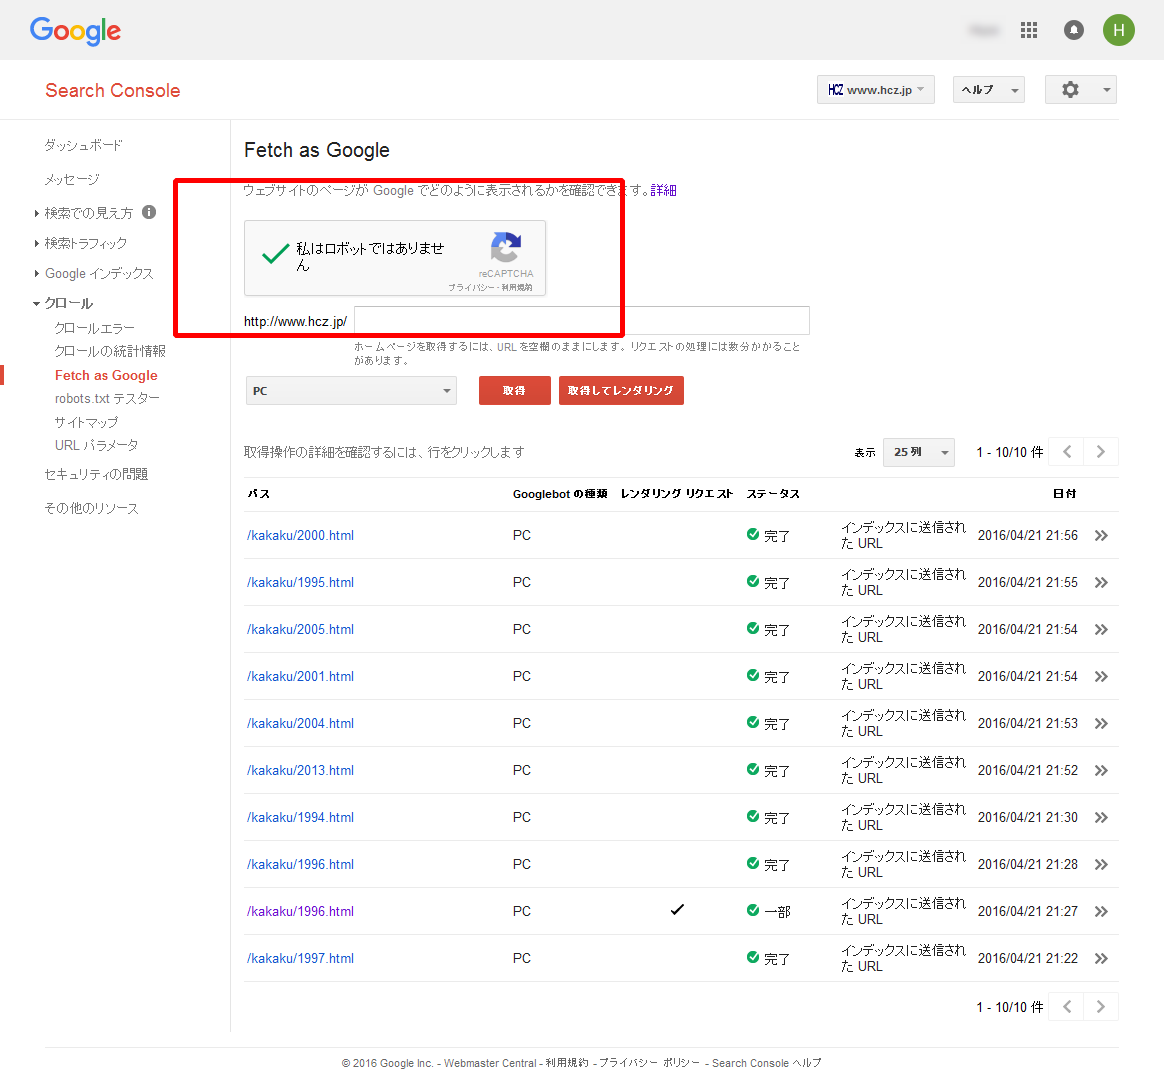This screenshot has width=1164, height=1074.
Task: Open details arrow for /kakaku/1997.html row
Action: click(1101, 958)
